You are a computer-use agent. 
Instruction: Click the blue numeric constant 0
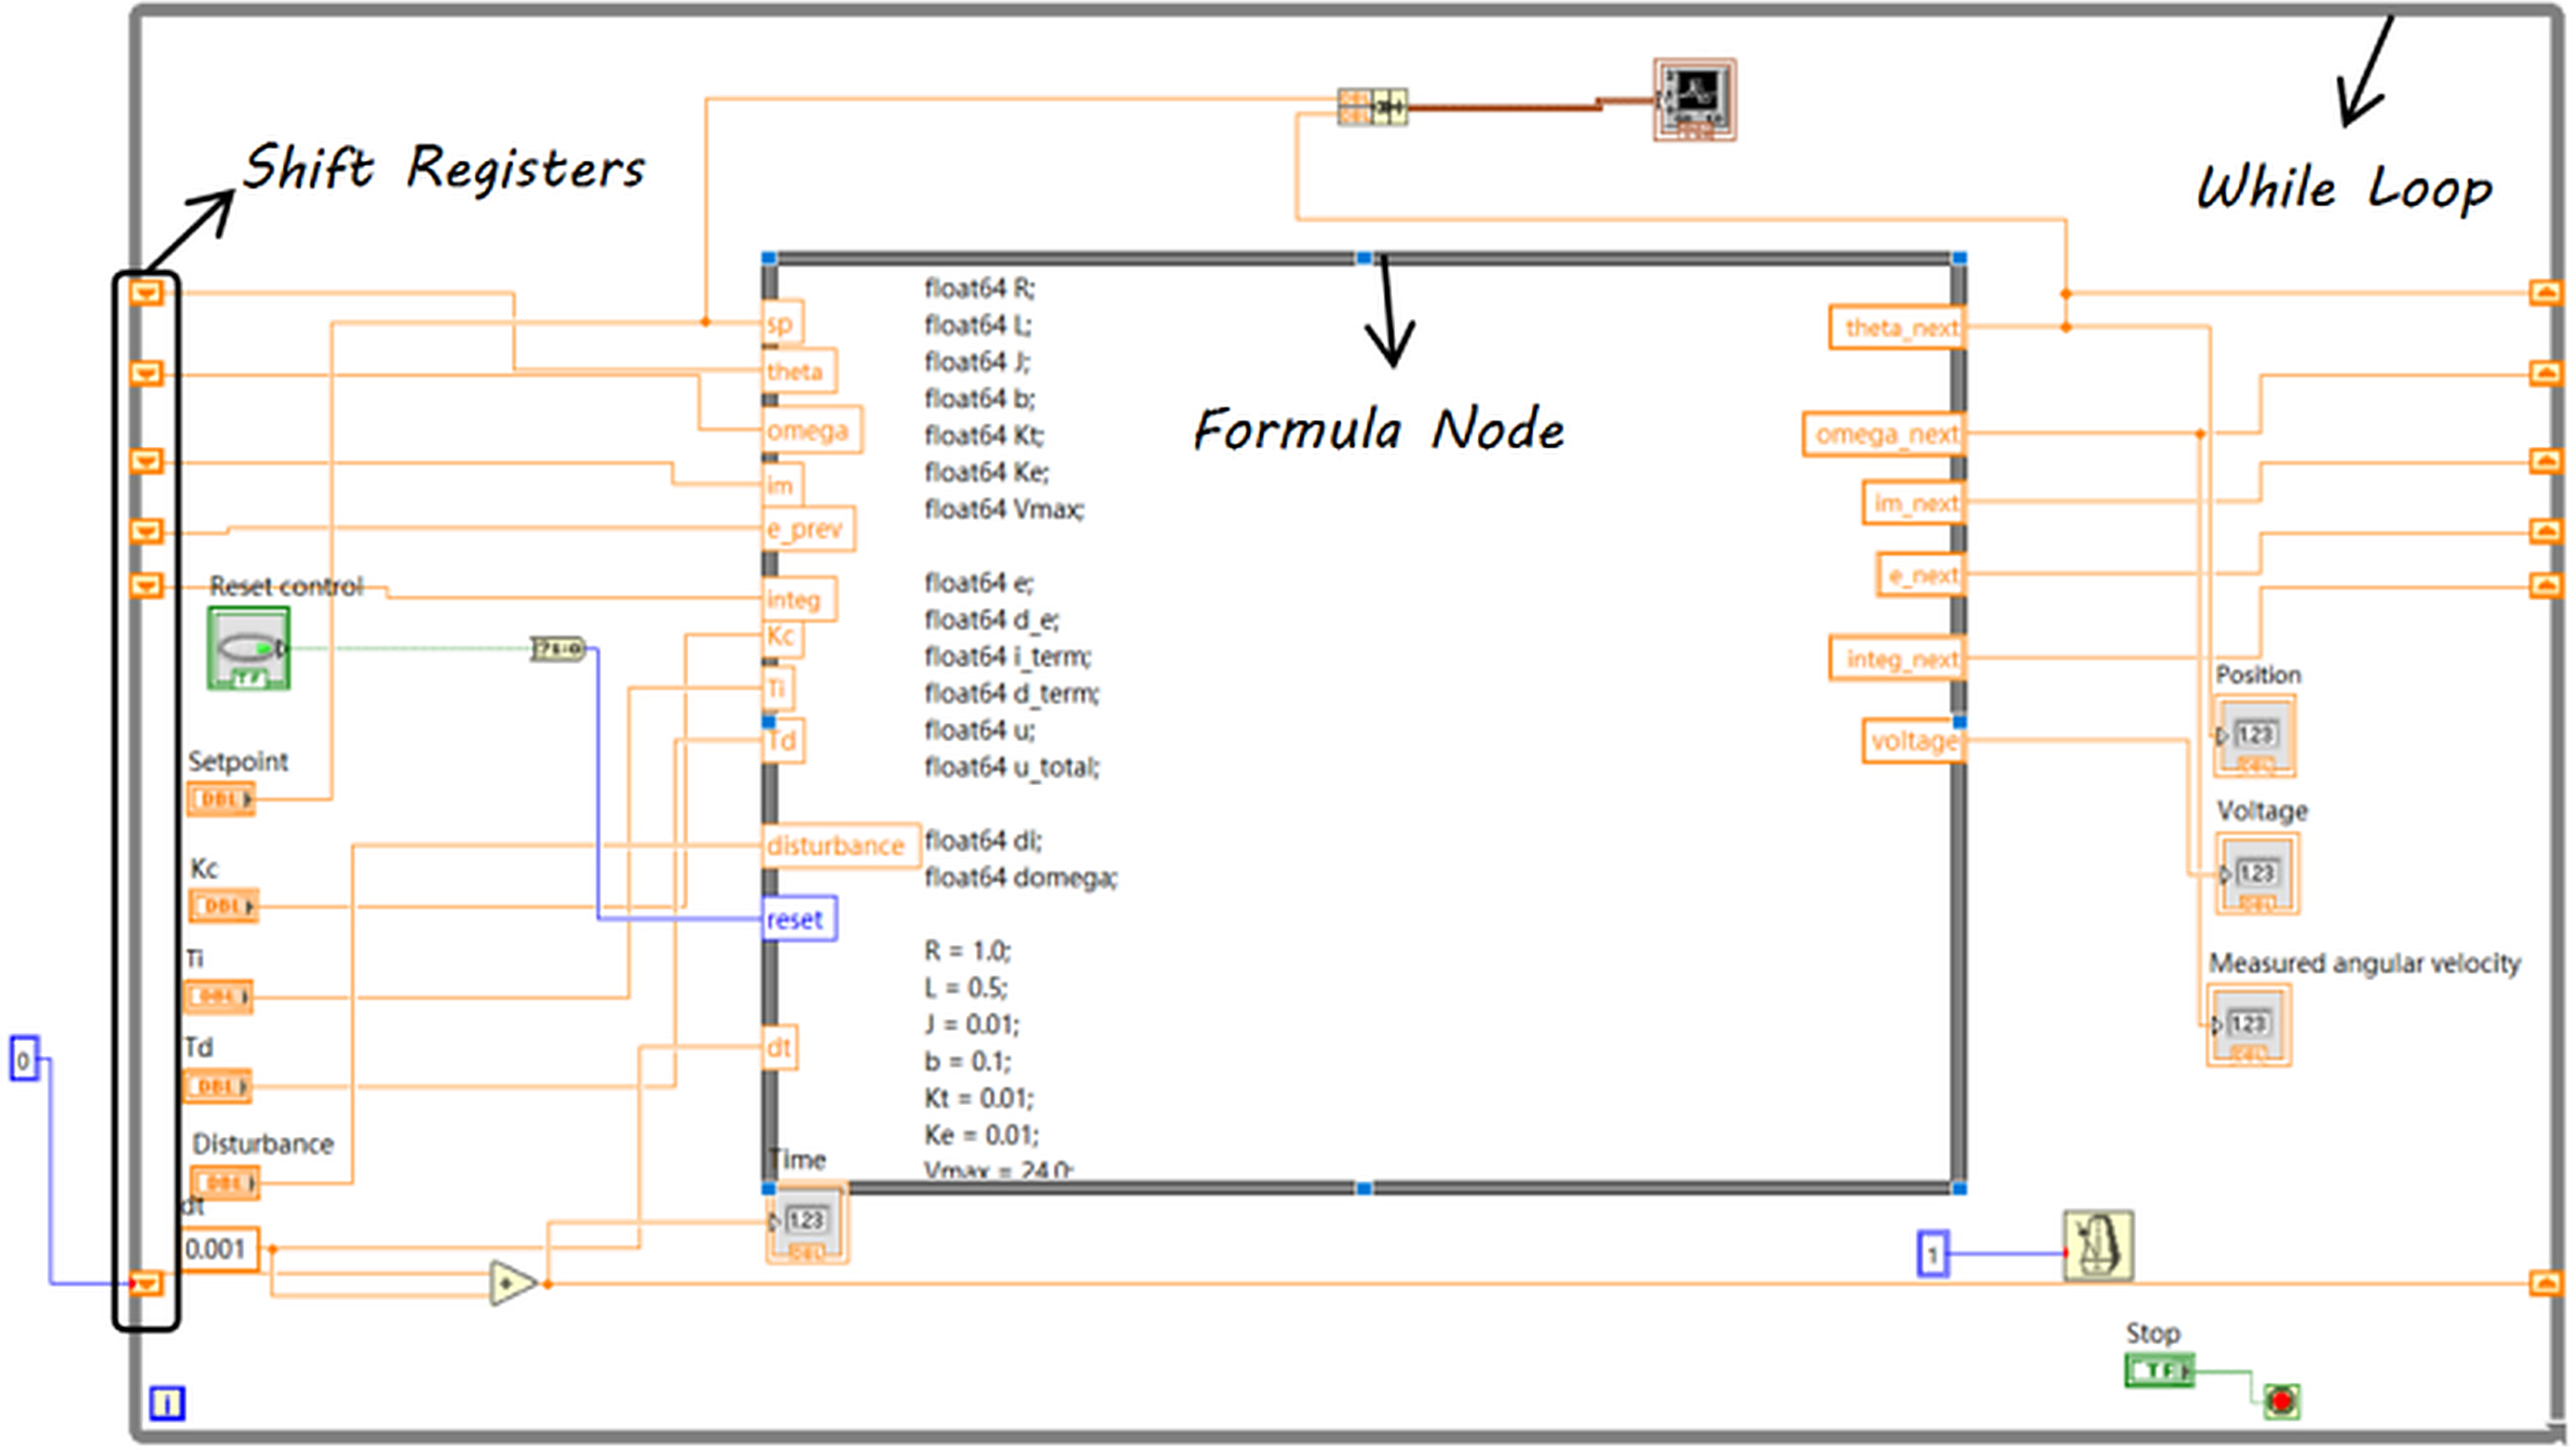coord(25,1059)
